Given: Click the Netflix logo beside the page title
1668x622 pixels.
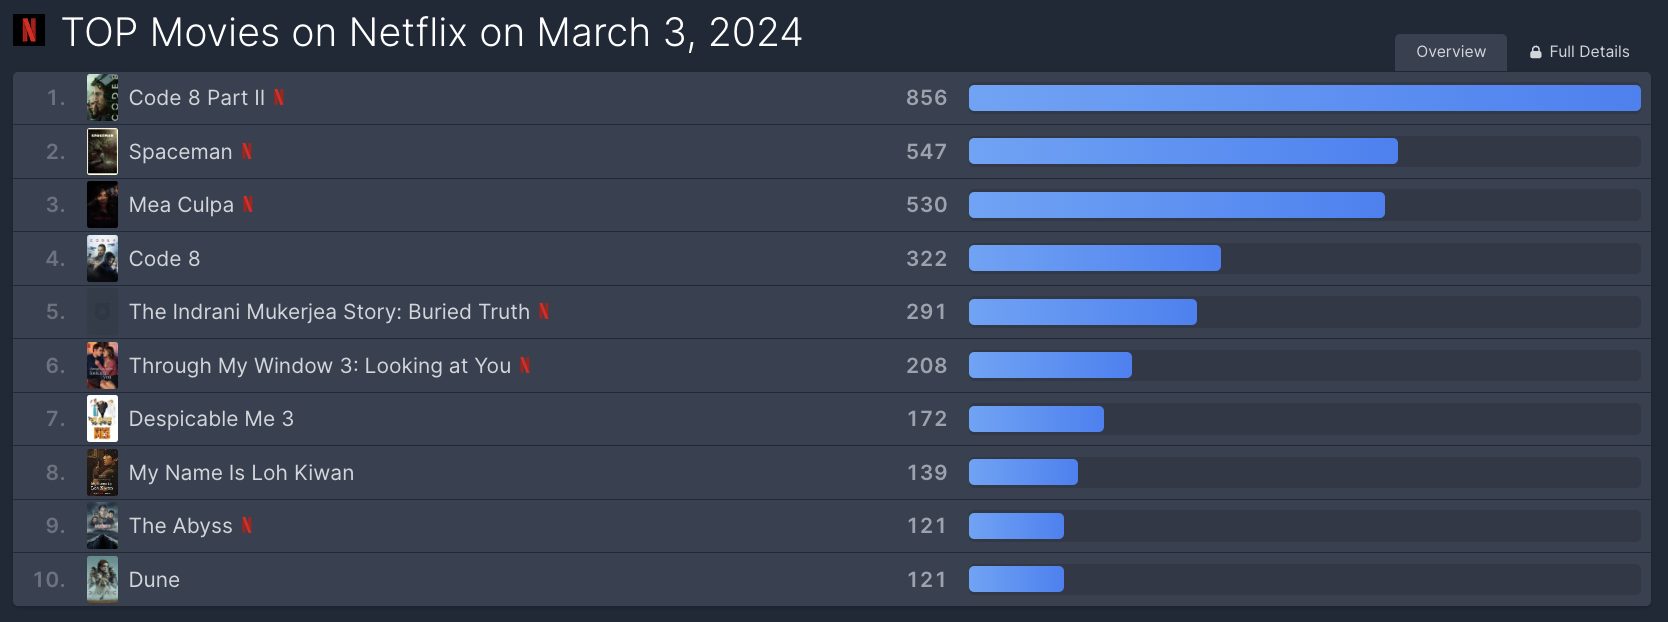Looking at the screenshot, I should coord(29,31).
